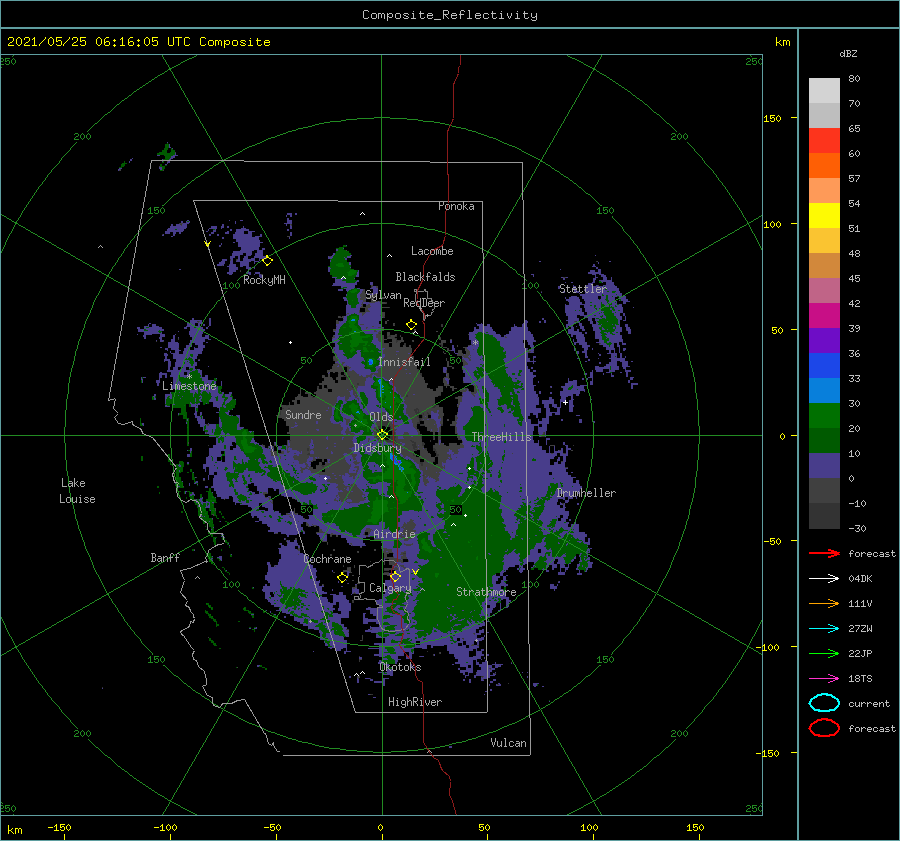Viewport: 900px width, 841px height.
Task: Click the cyan current ellipse legend icon
Action: (824, 703)
